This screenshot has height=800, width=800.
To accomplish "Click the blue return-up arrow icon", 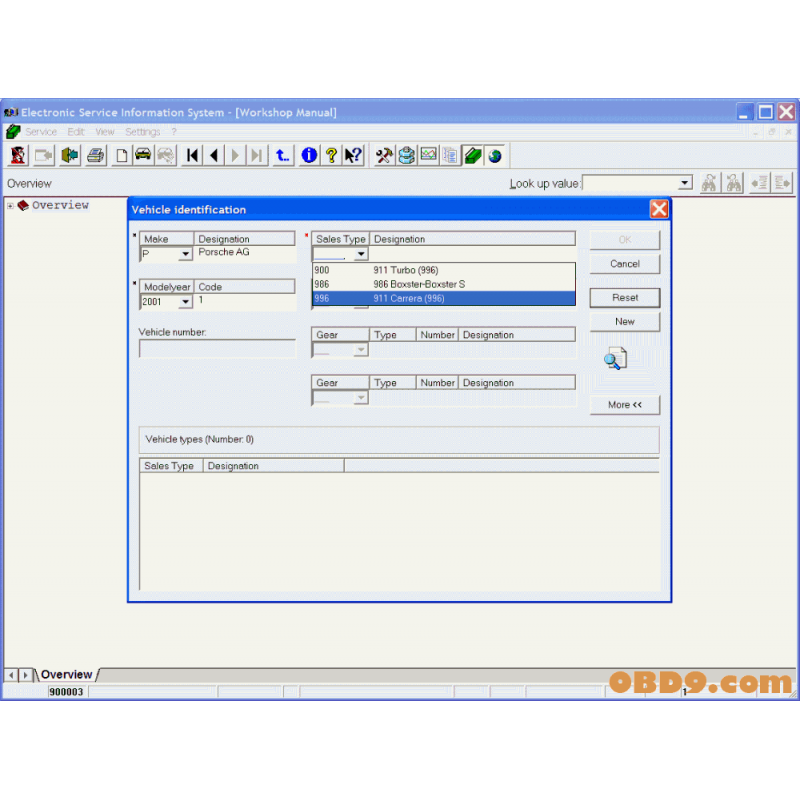I will [282, 155].
